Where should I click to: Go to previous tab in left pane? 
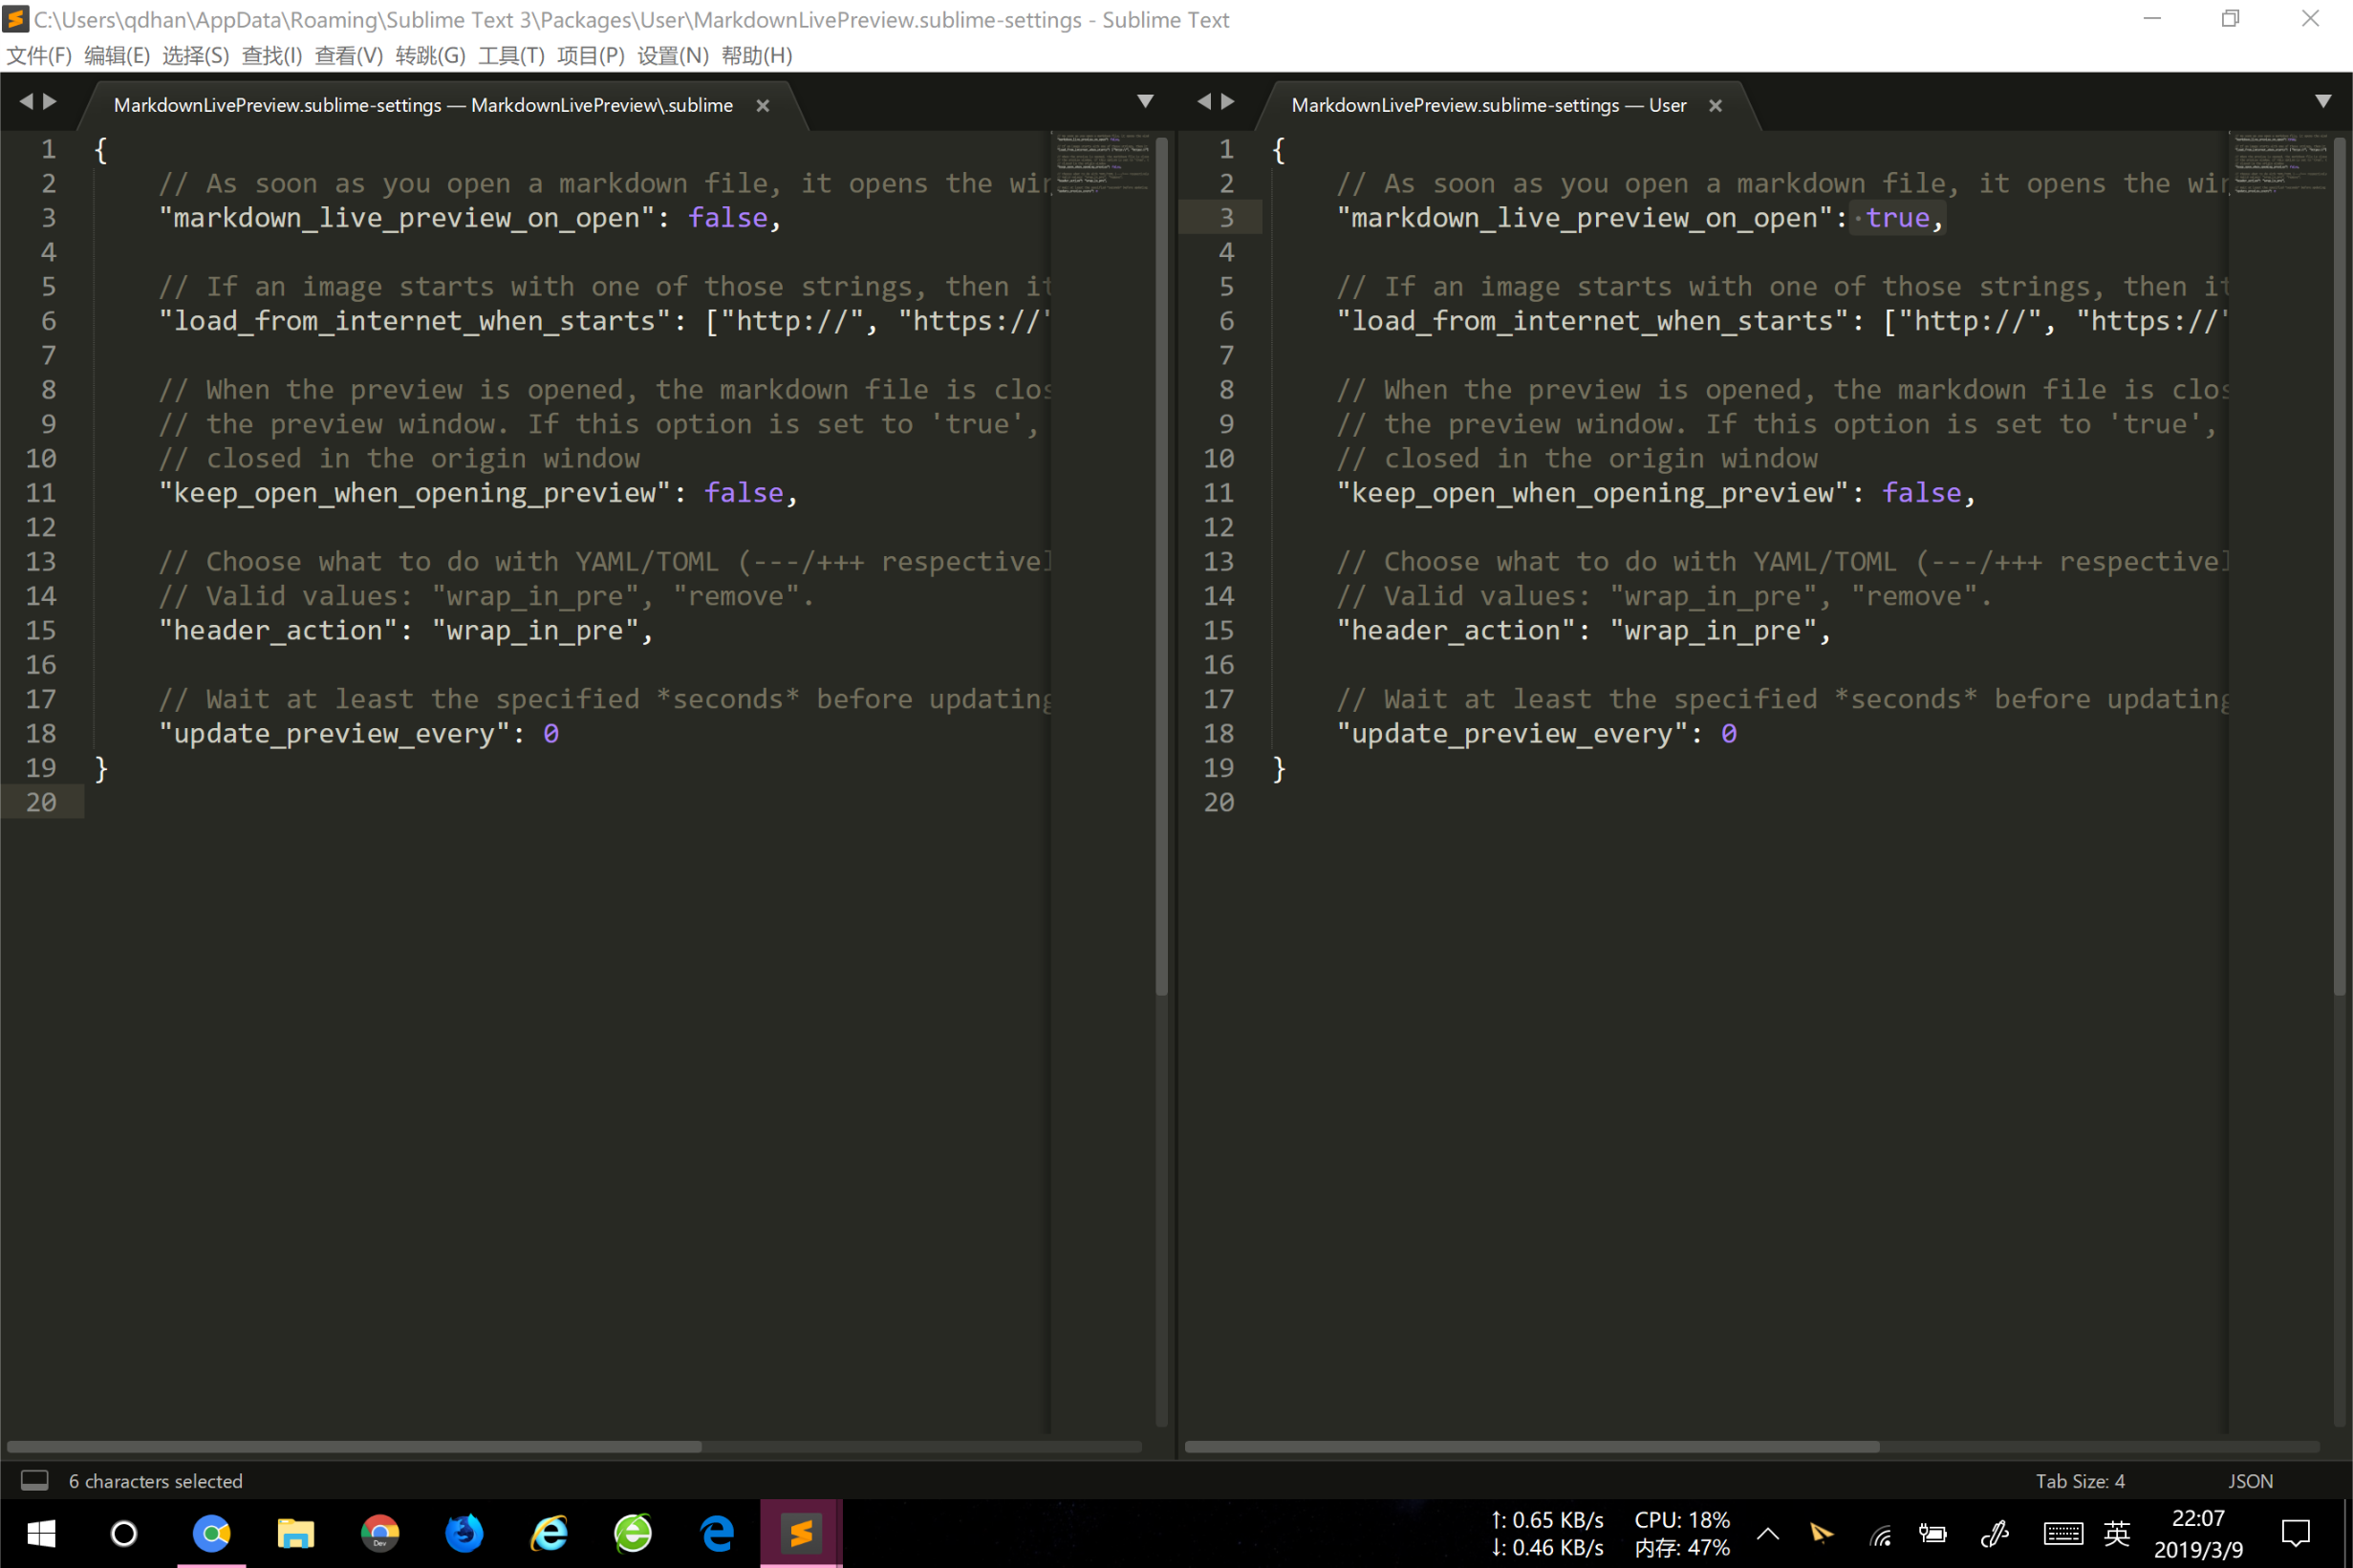(26, 101)
